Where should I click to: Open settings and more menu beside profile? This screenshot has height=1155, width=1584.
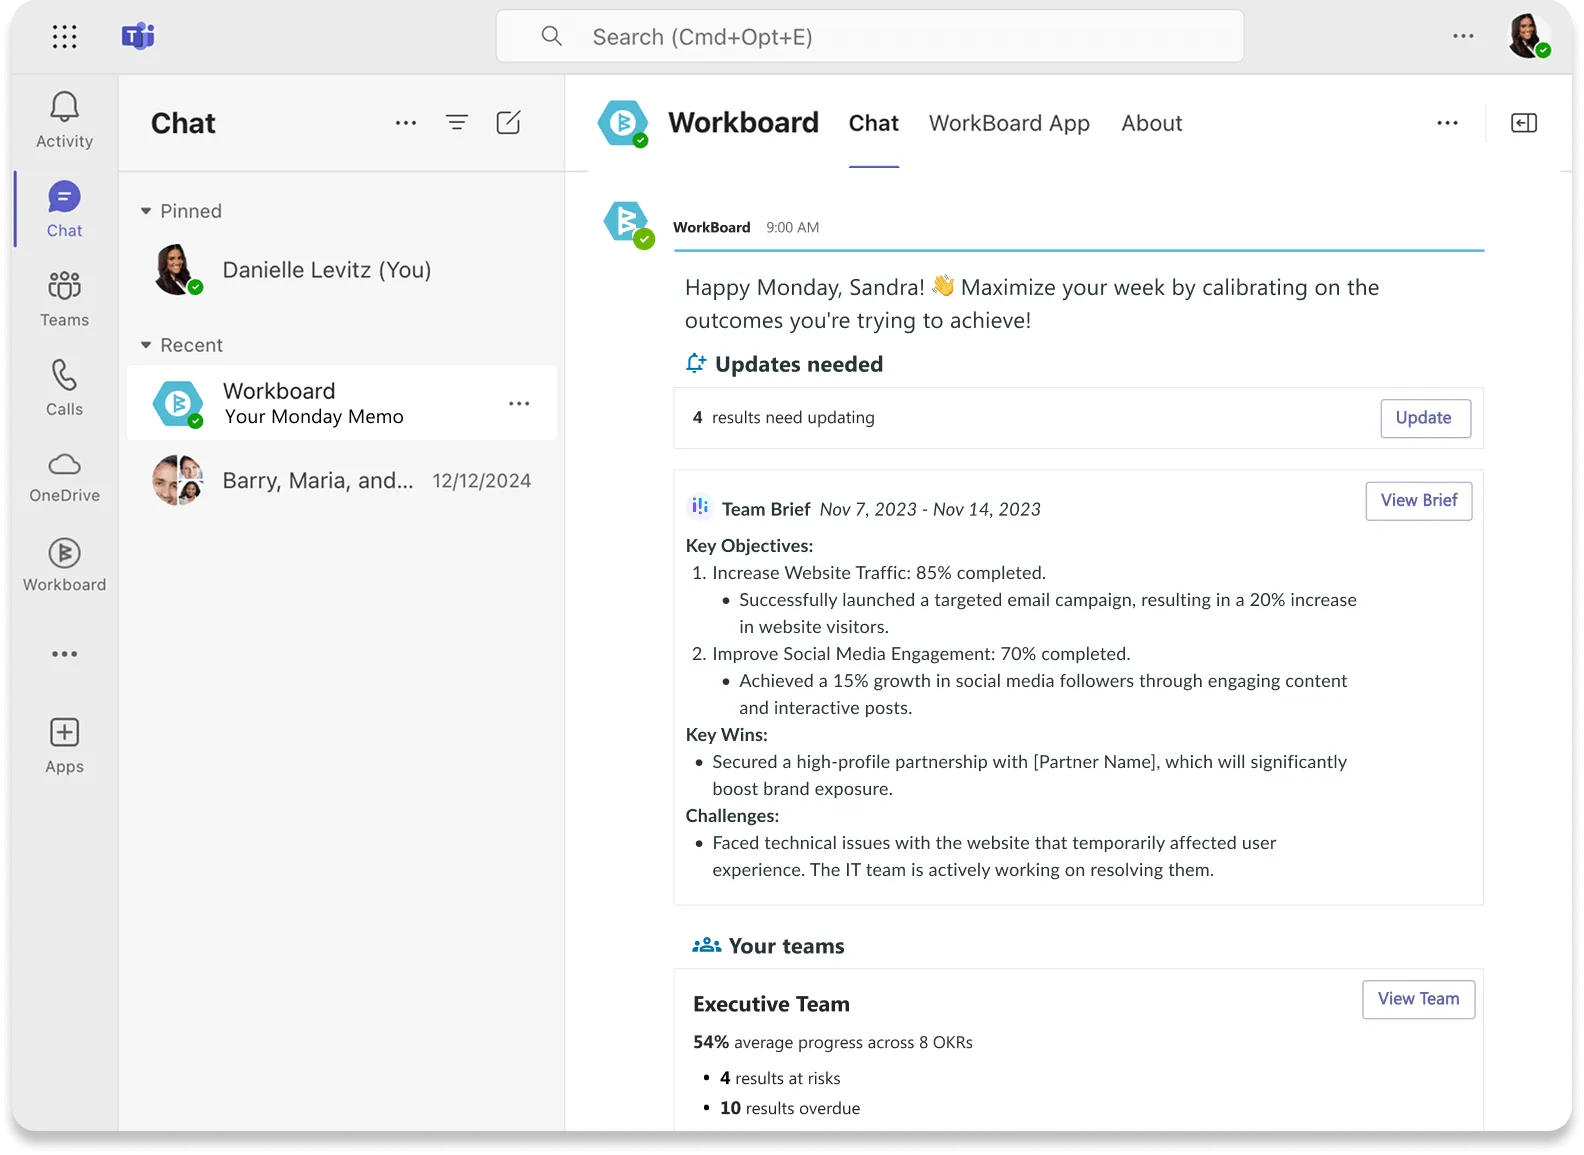click(x=1463, y=37)
